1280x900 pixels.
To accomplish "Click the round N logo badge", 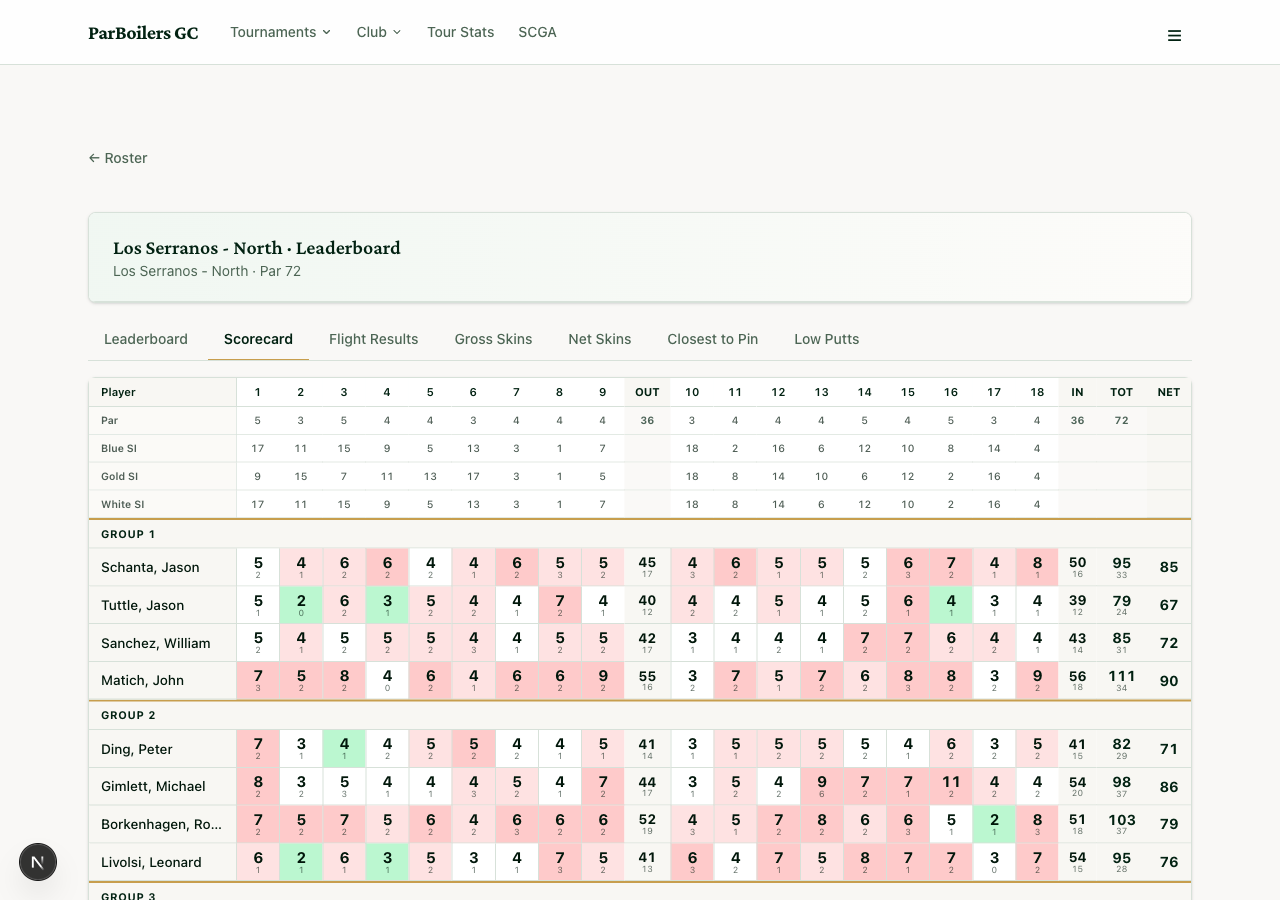I will (x=38, y=861).
